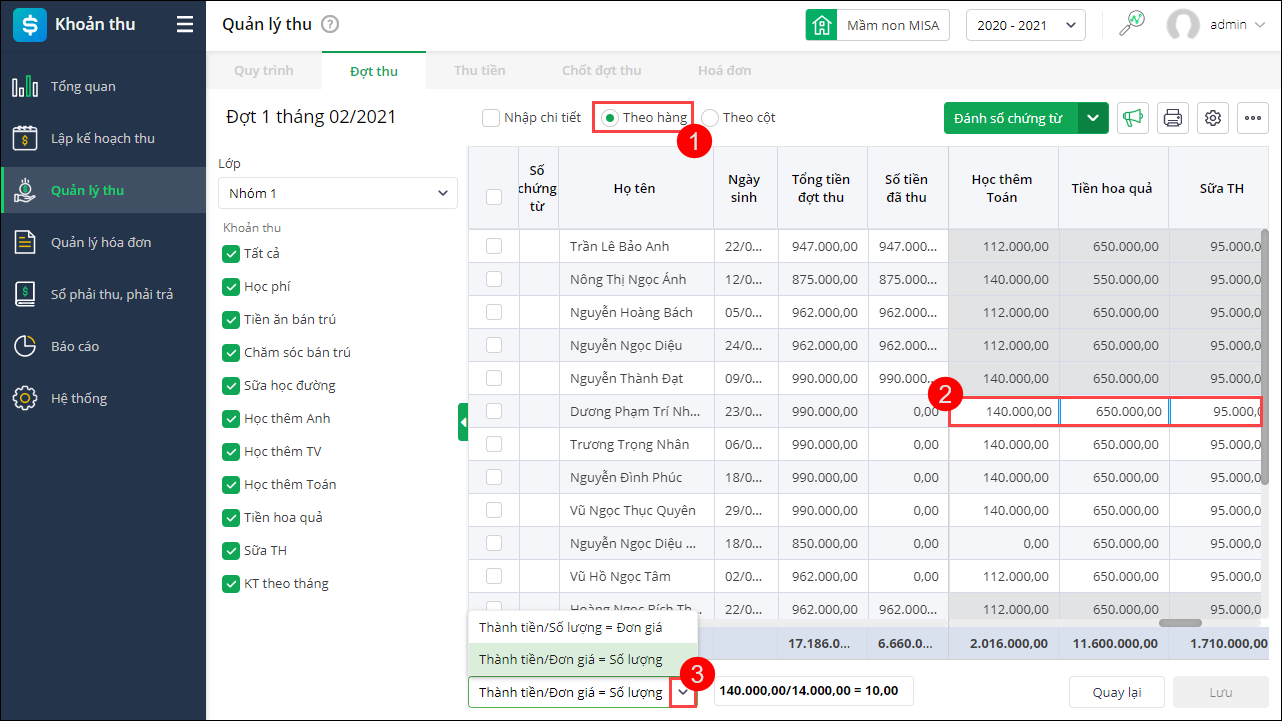Screen dimensions: 1282x721
Task: Click the Đánh số chứng từ button
Action: click(x=1009, y=118)
